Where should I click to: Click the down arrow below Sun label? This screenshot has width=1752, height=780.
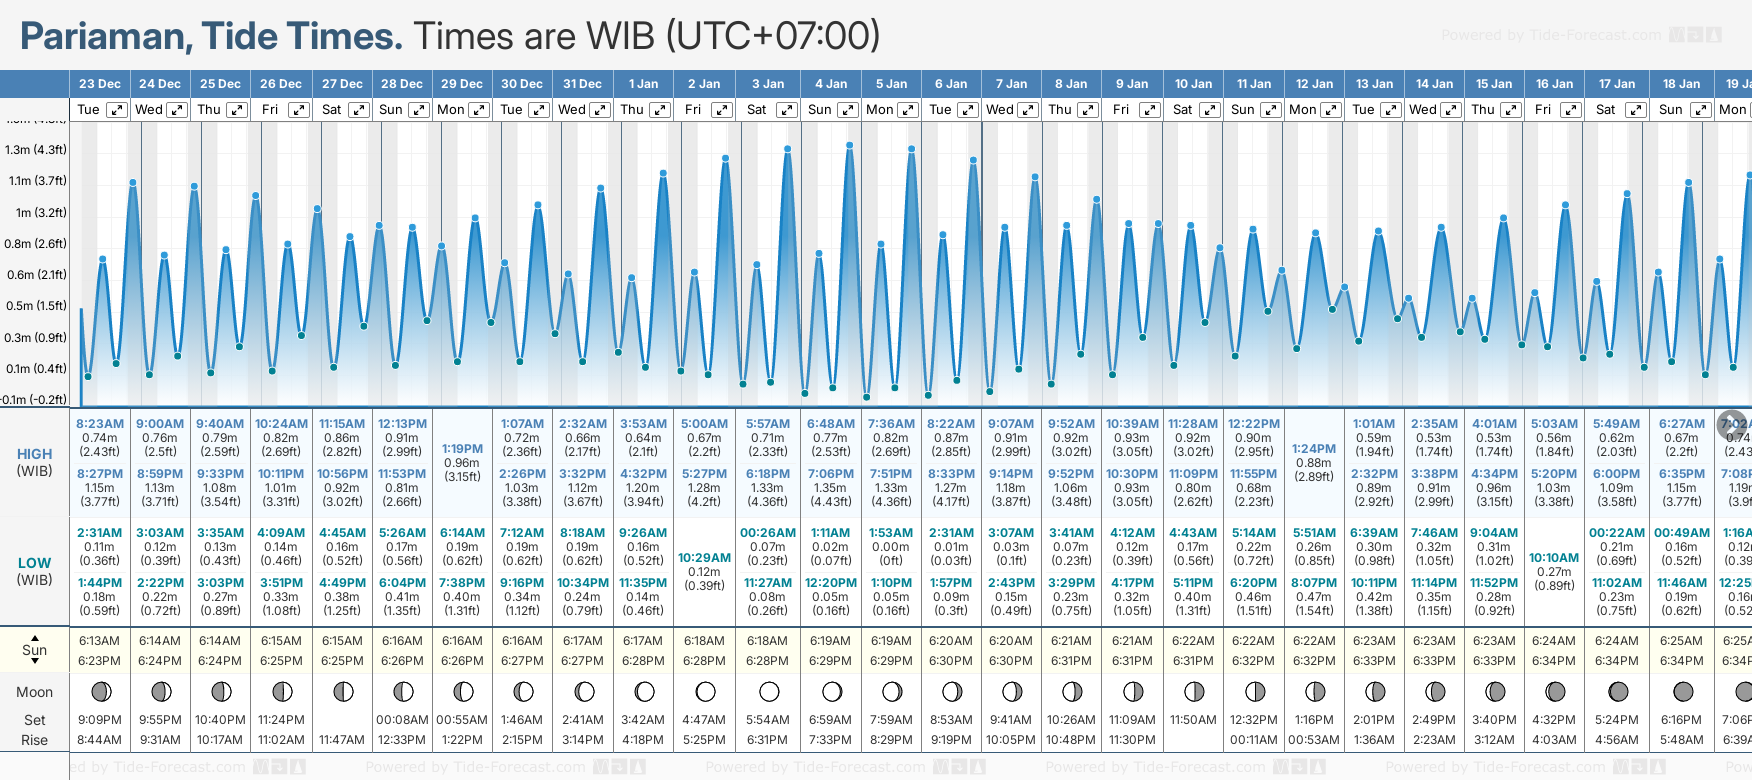point(35,662)
